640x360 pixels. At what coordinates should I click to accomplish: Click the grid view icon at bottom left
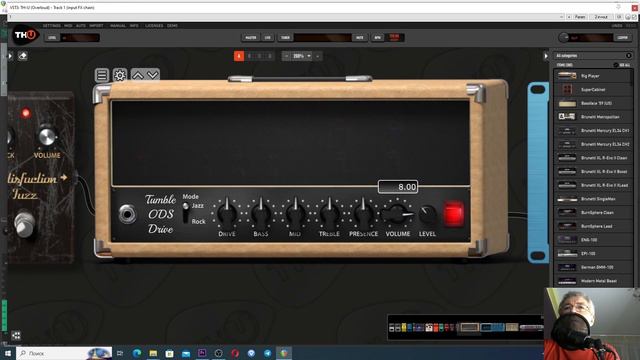16,336
